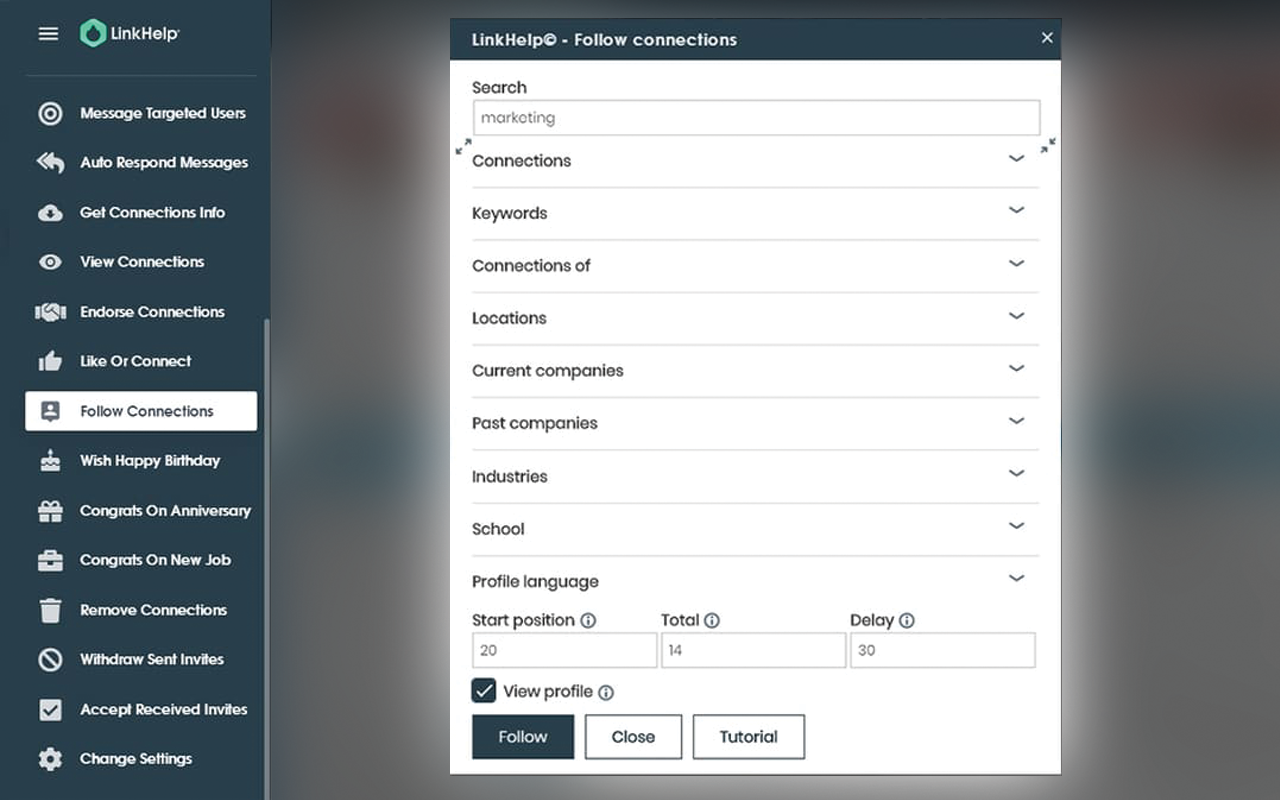
Task: Select View Connections menu item
Action: click(x=141, y=262)
